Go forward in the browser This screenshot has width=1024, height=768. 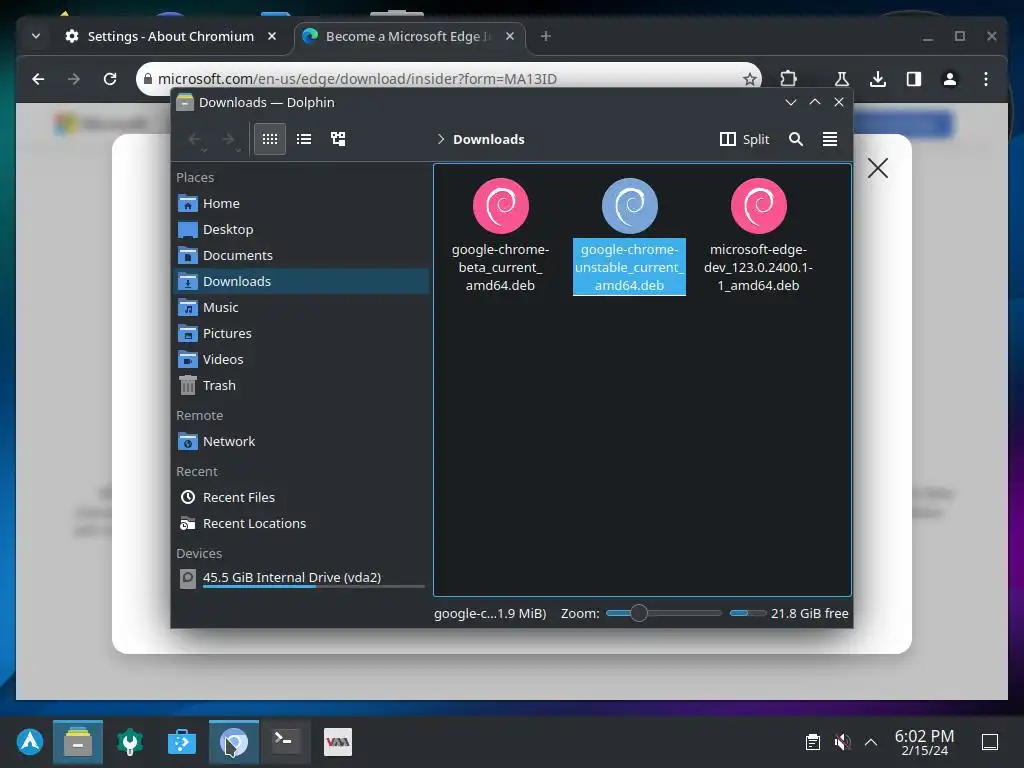[74, 79]
